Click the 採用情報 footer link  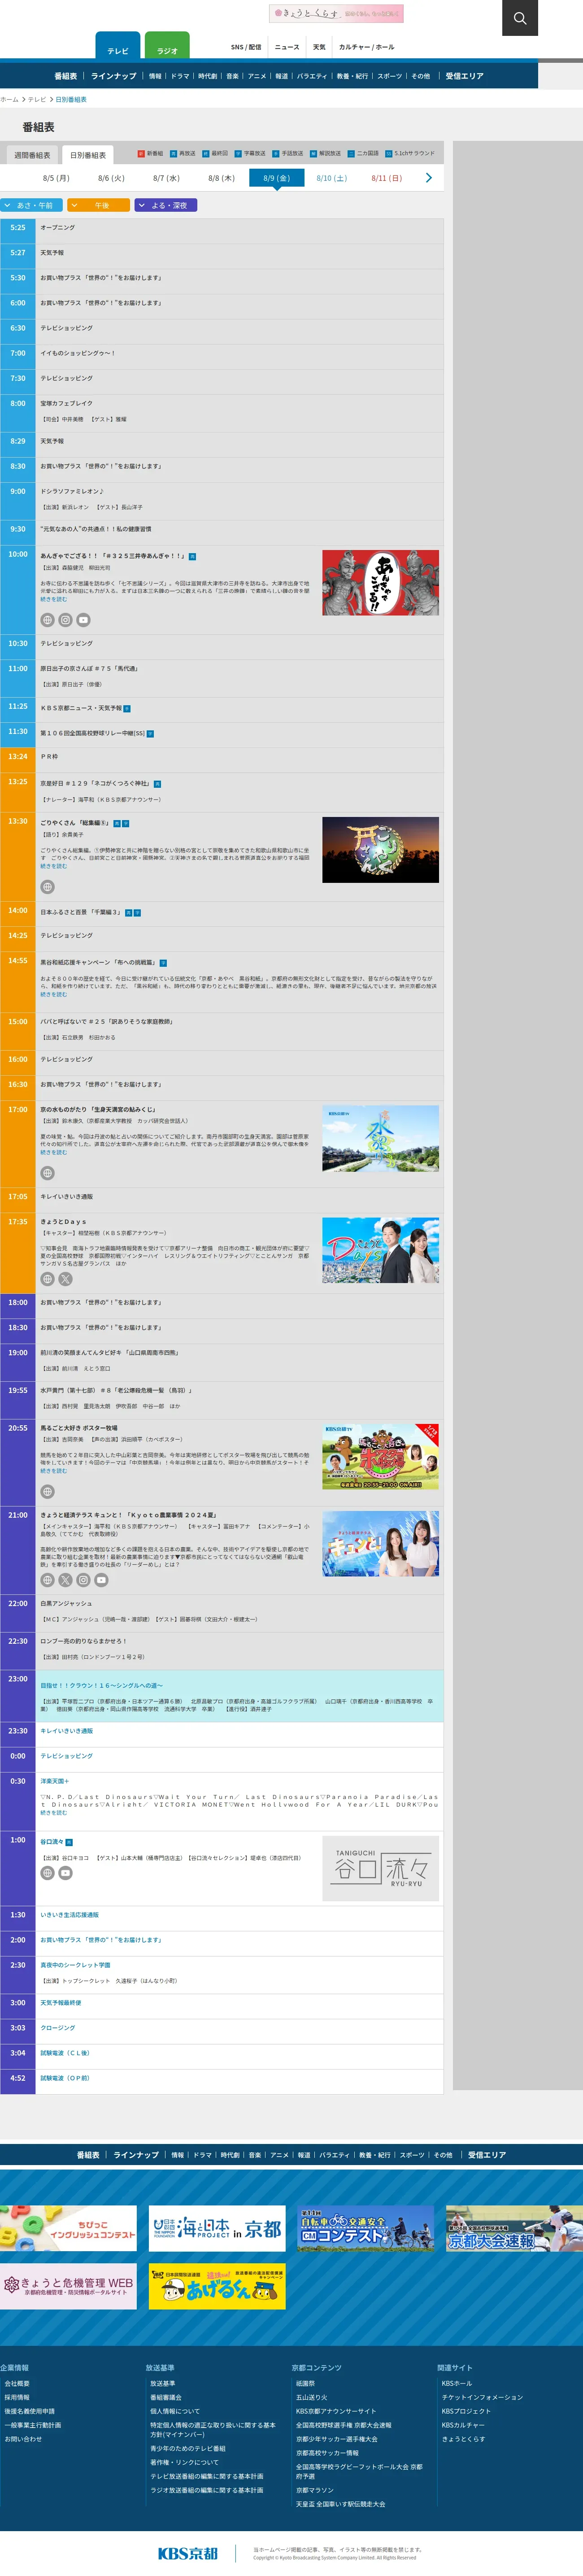17,2397
